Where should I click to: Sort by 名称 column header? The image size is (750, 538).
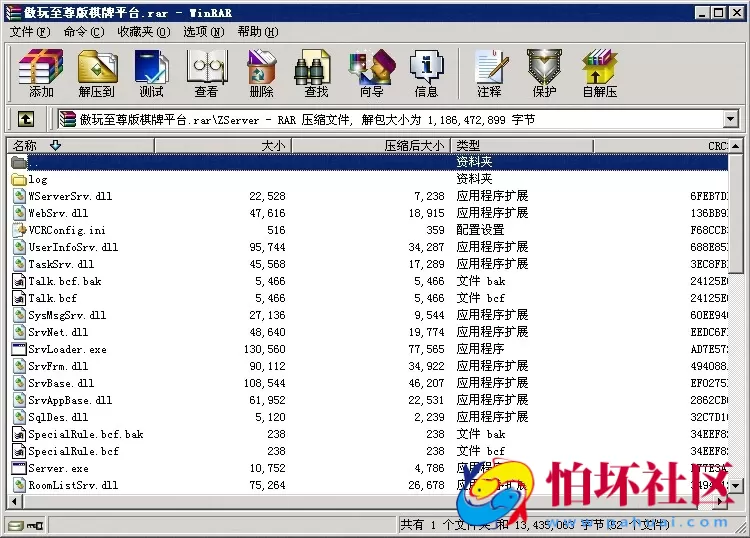pos(80,145)
